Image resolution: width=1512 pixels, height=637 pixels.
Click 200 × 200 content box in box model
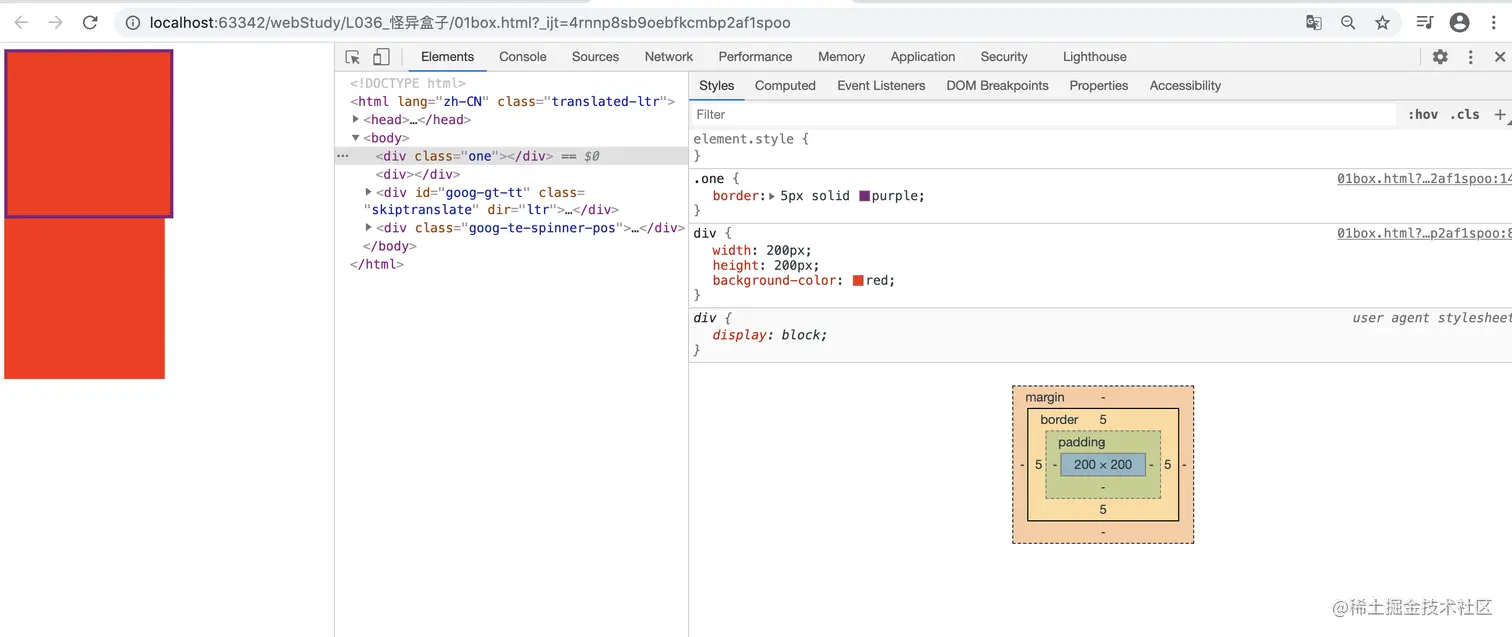(1103, 464)
